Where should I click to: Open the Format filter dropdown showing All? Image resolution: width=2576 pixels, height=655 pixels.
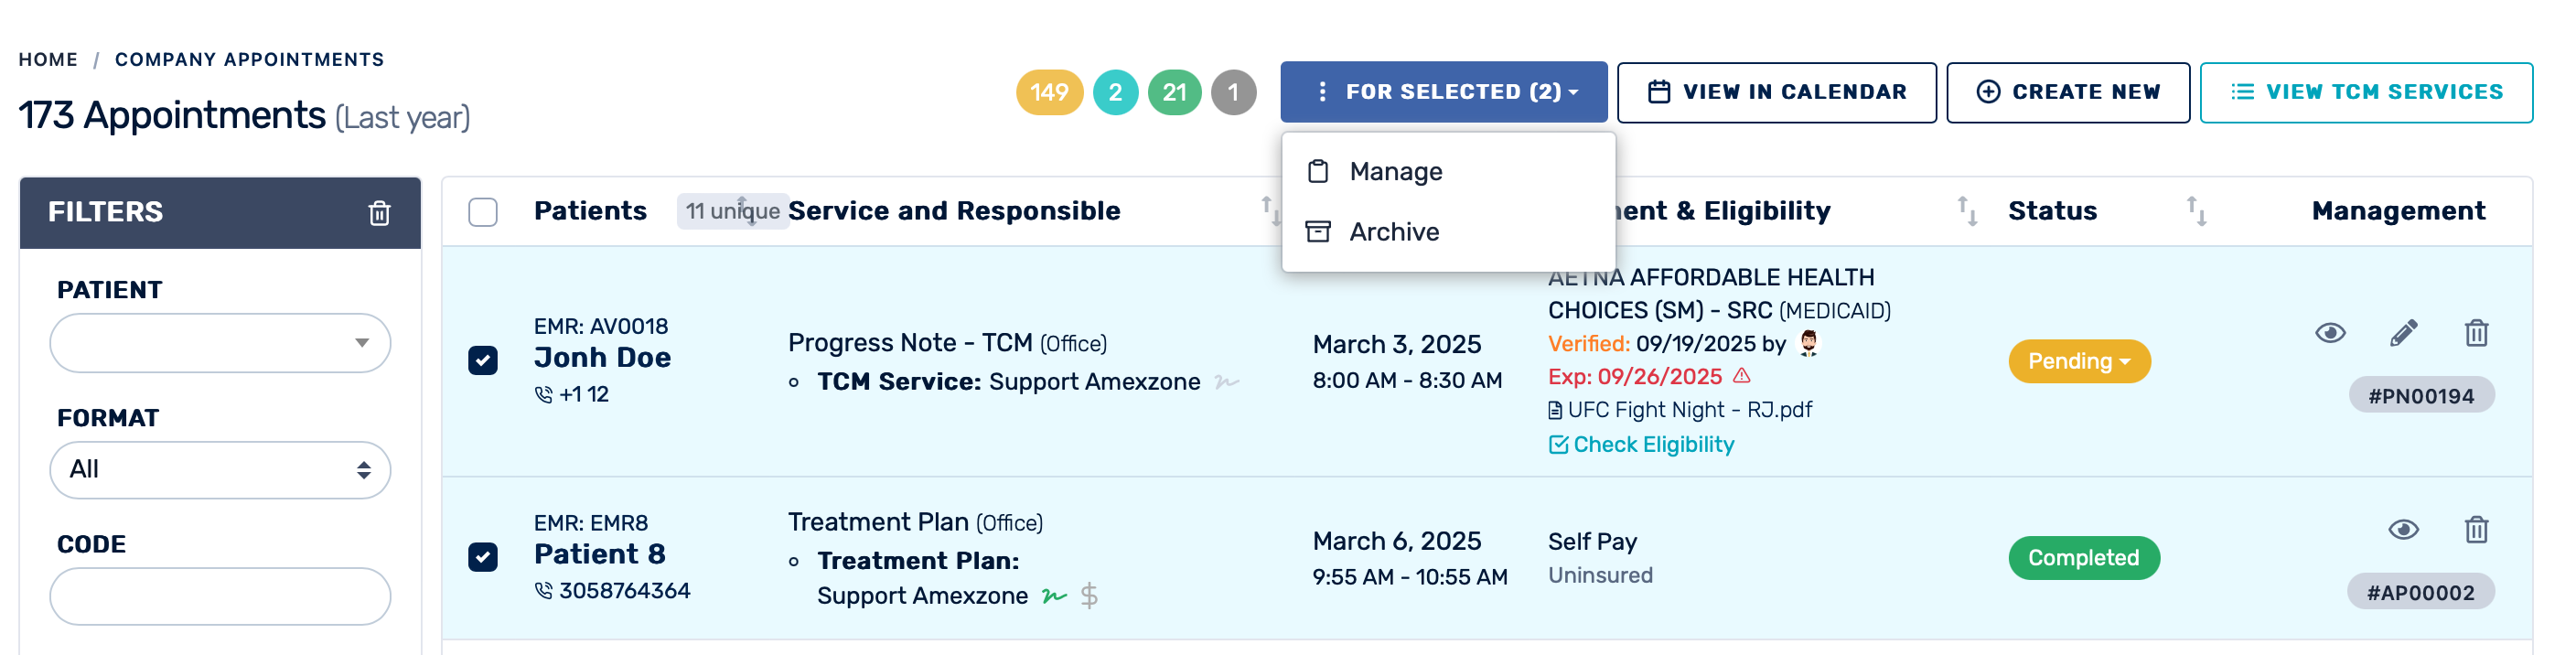(x=220, y=470)
